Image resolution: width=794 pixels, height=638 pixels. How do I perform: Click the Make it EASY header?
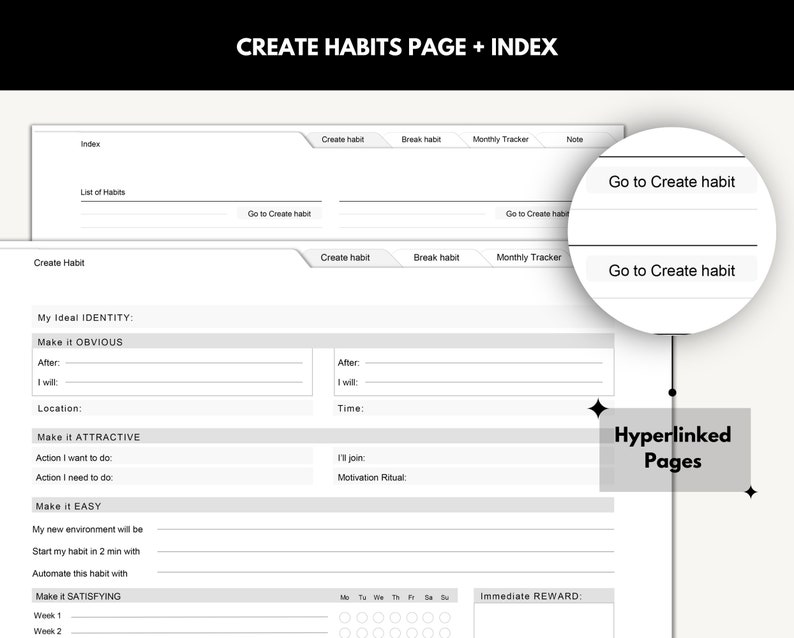click(323, 506)
